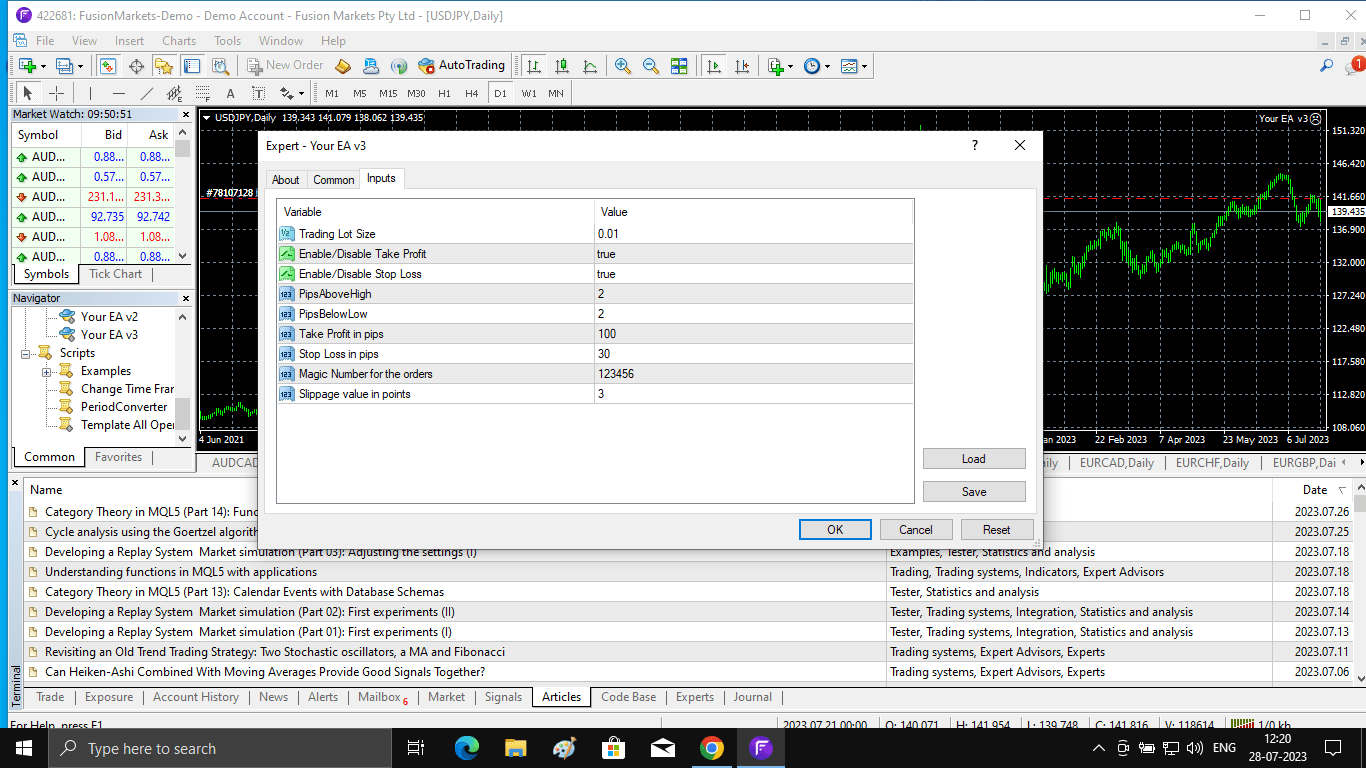Image resolution: width=1366 pixels, height=768 pixels.
Task: Click the Load button
Action: point(974,459)
